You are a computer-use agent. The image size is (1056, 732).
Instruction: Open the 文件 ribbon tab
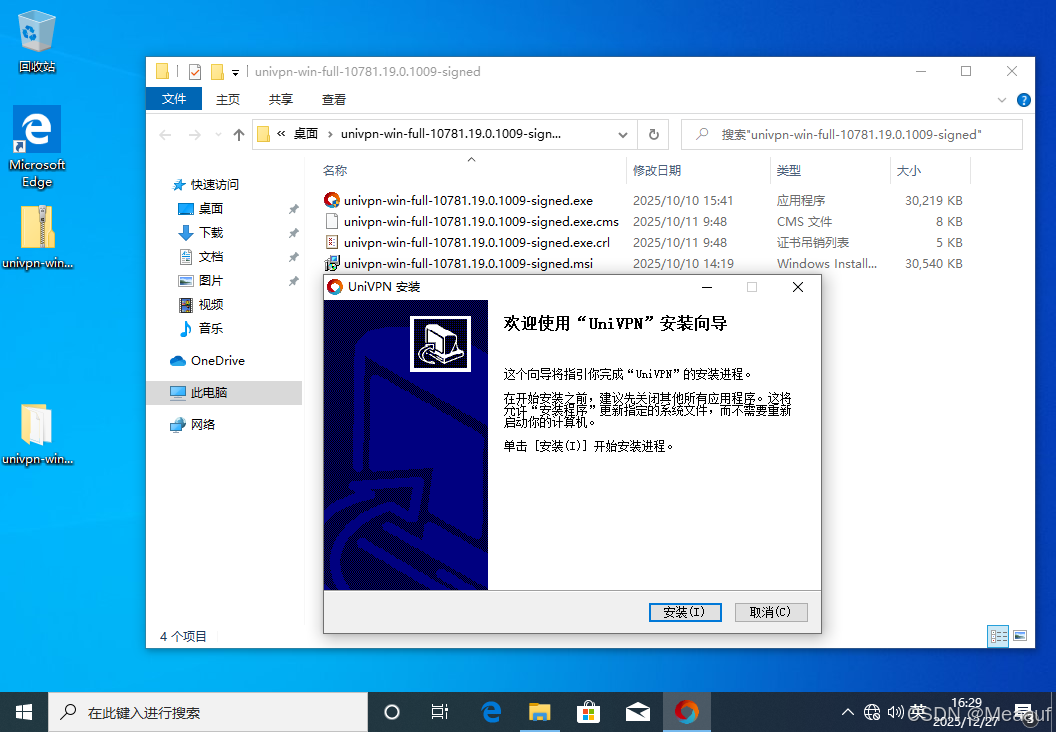tap(174, 99)
